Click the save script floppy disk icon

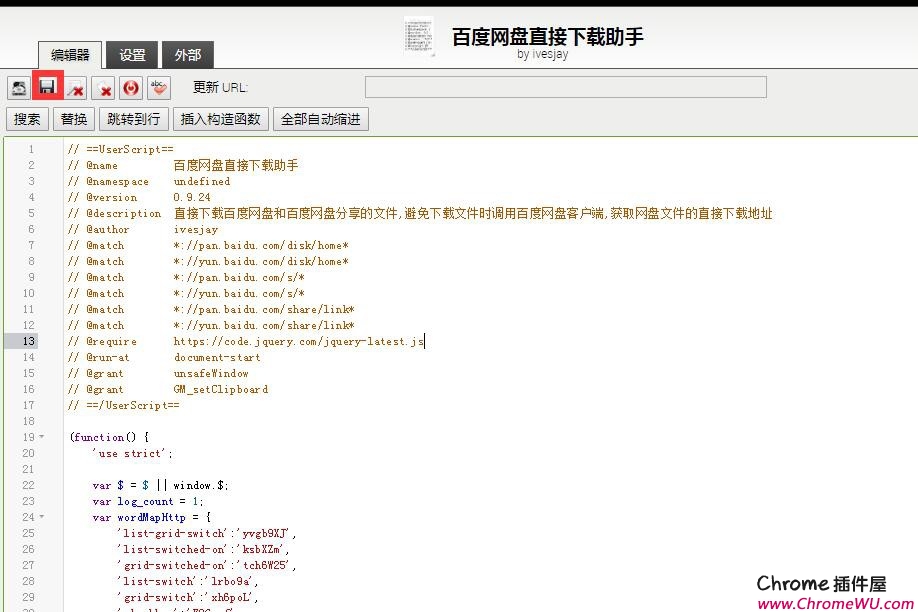coord(47,87)
